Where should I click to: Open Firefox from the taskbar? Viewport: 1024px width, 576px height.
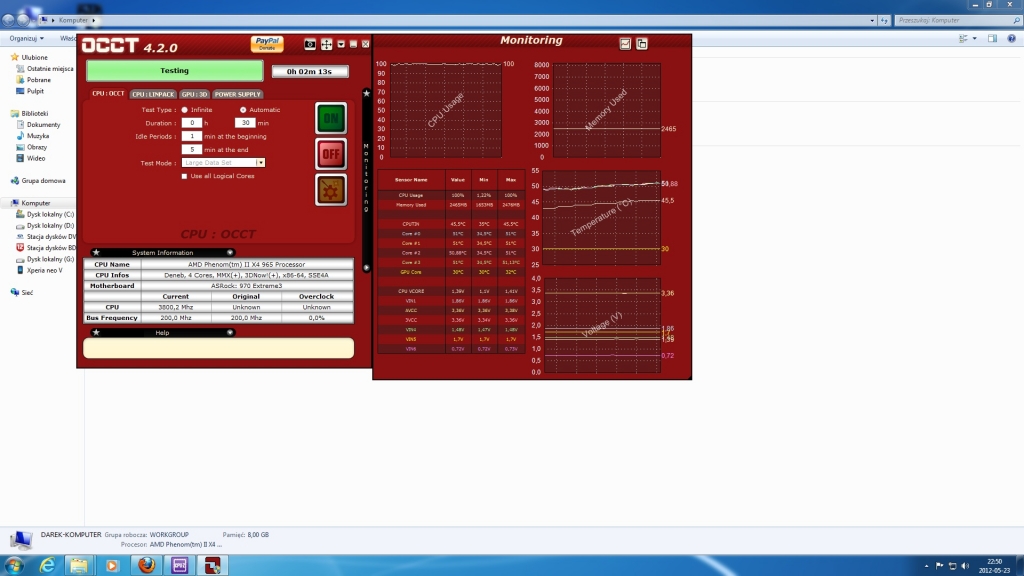(x=146, y=565)
